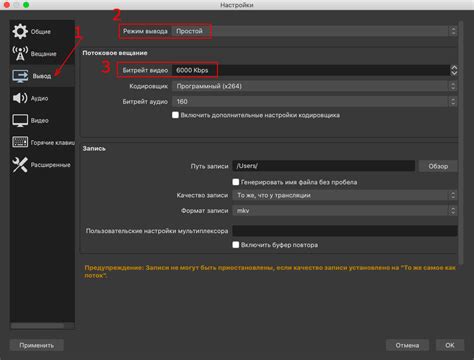Click the Отмена cancel button
Image resolution: width=474 pixels, height=360 pixels.
pos(407,345)
